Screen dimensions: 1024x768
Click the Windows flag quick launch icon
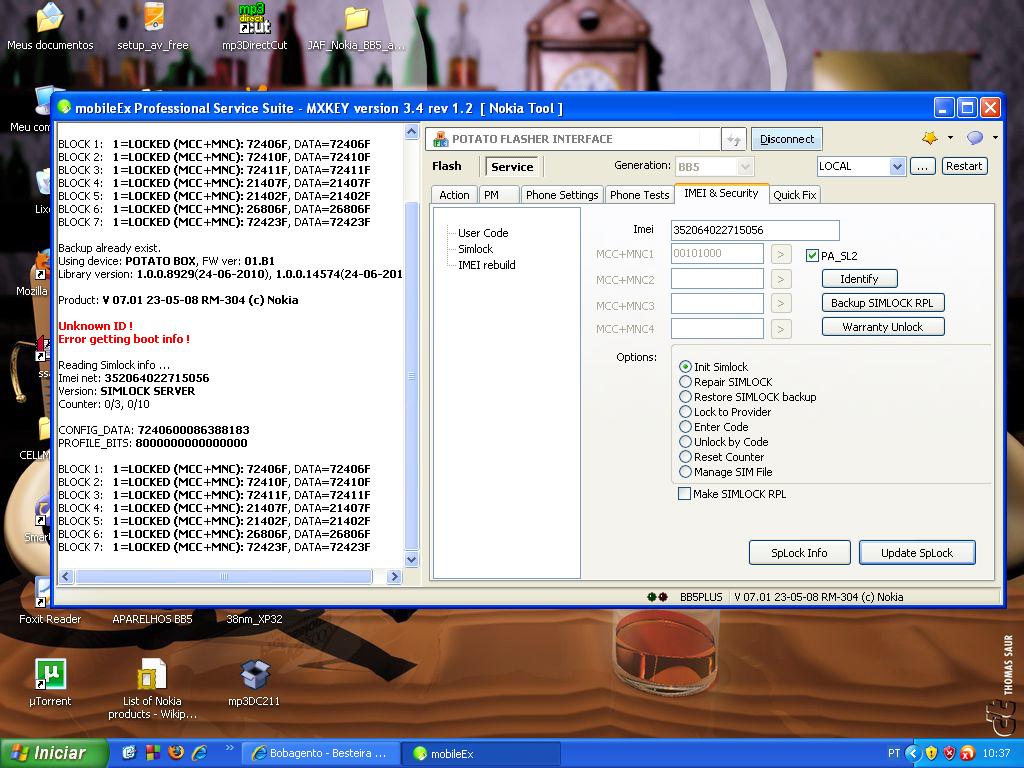(152, 753)
